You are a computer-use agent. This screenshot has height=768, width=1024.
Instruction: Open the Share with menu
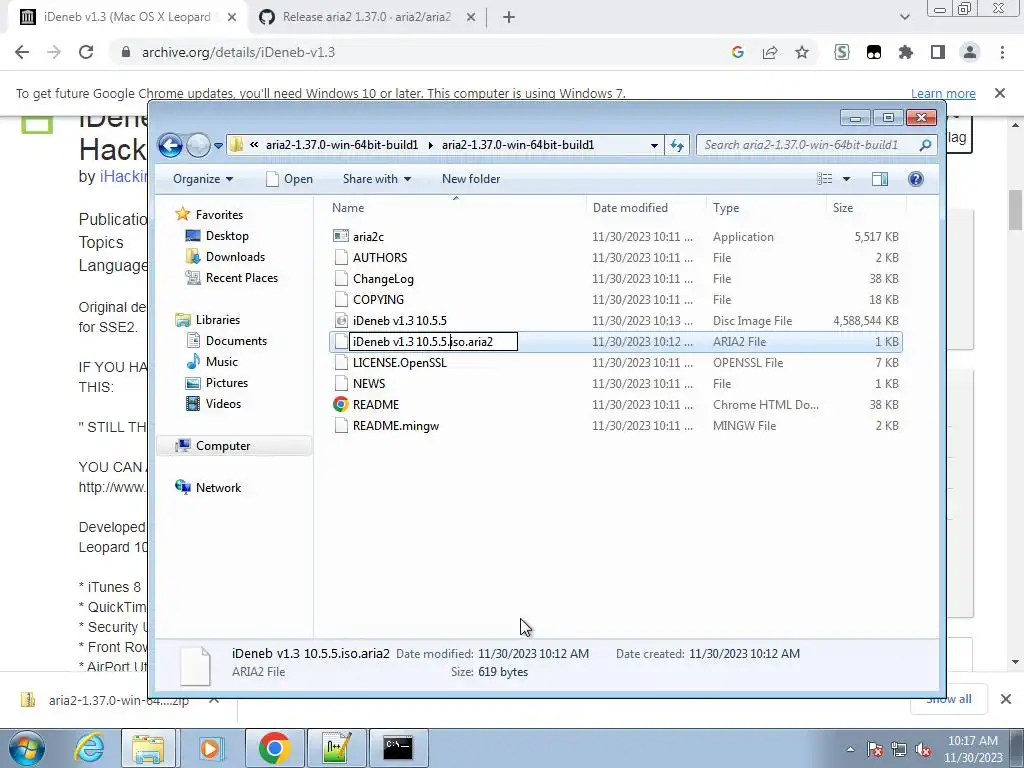tap(377, 179)
